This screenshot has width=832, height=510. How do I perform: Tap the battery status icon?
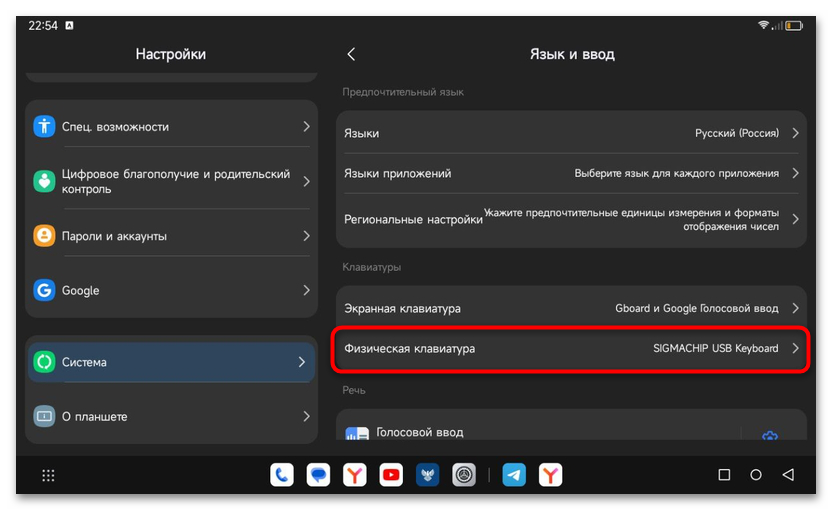point(794,25)
